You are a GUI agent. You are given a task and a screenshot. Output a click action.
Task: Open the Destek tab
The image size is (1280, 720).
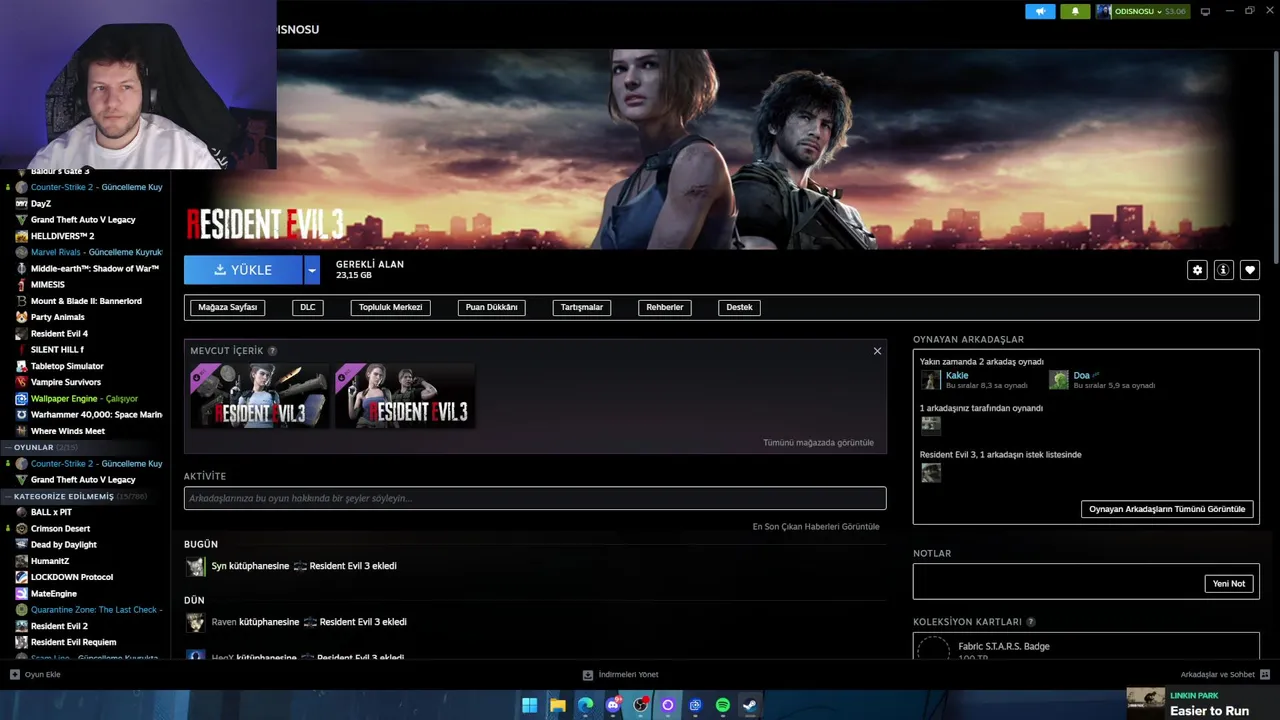coord(739,307)
